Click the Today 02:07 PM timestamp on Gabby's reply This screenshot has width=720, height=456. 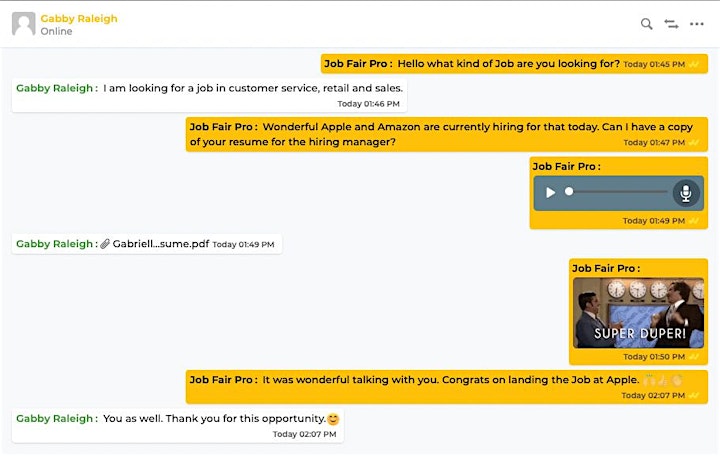coord(304,434)
